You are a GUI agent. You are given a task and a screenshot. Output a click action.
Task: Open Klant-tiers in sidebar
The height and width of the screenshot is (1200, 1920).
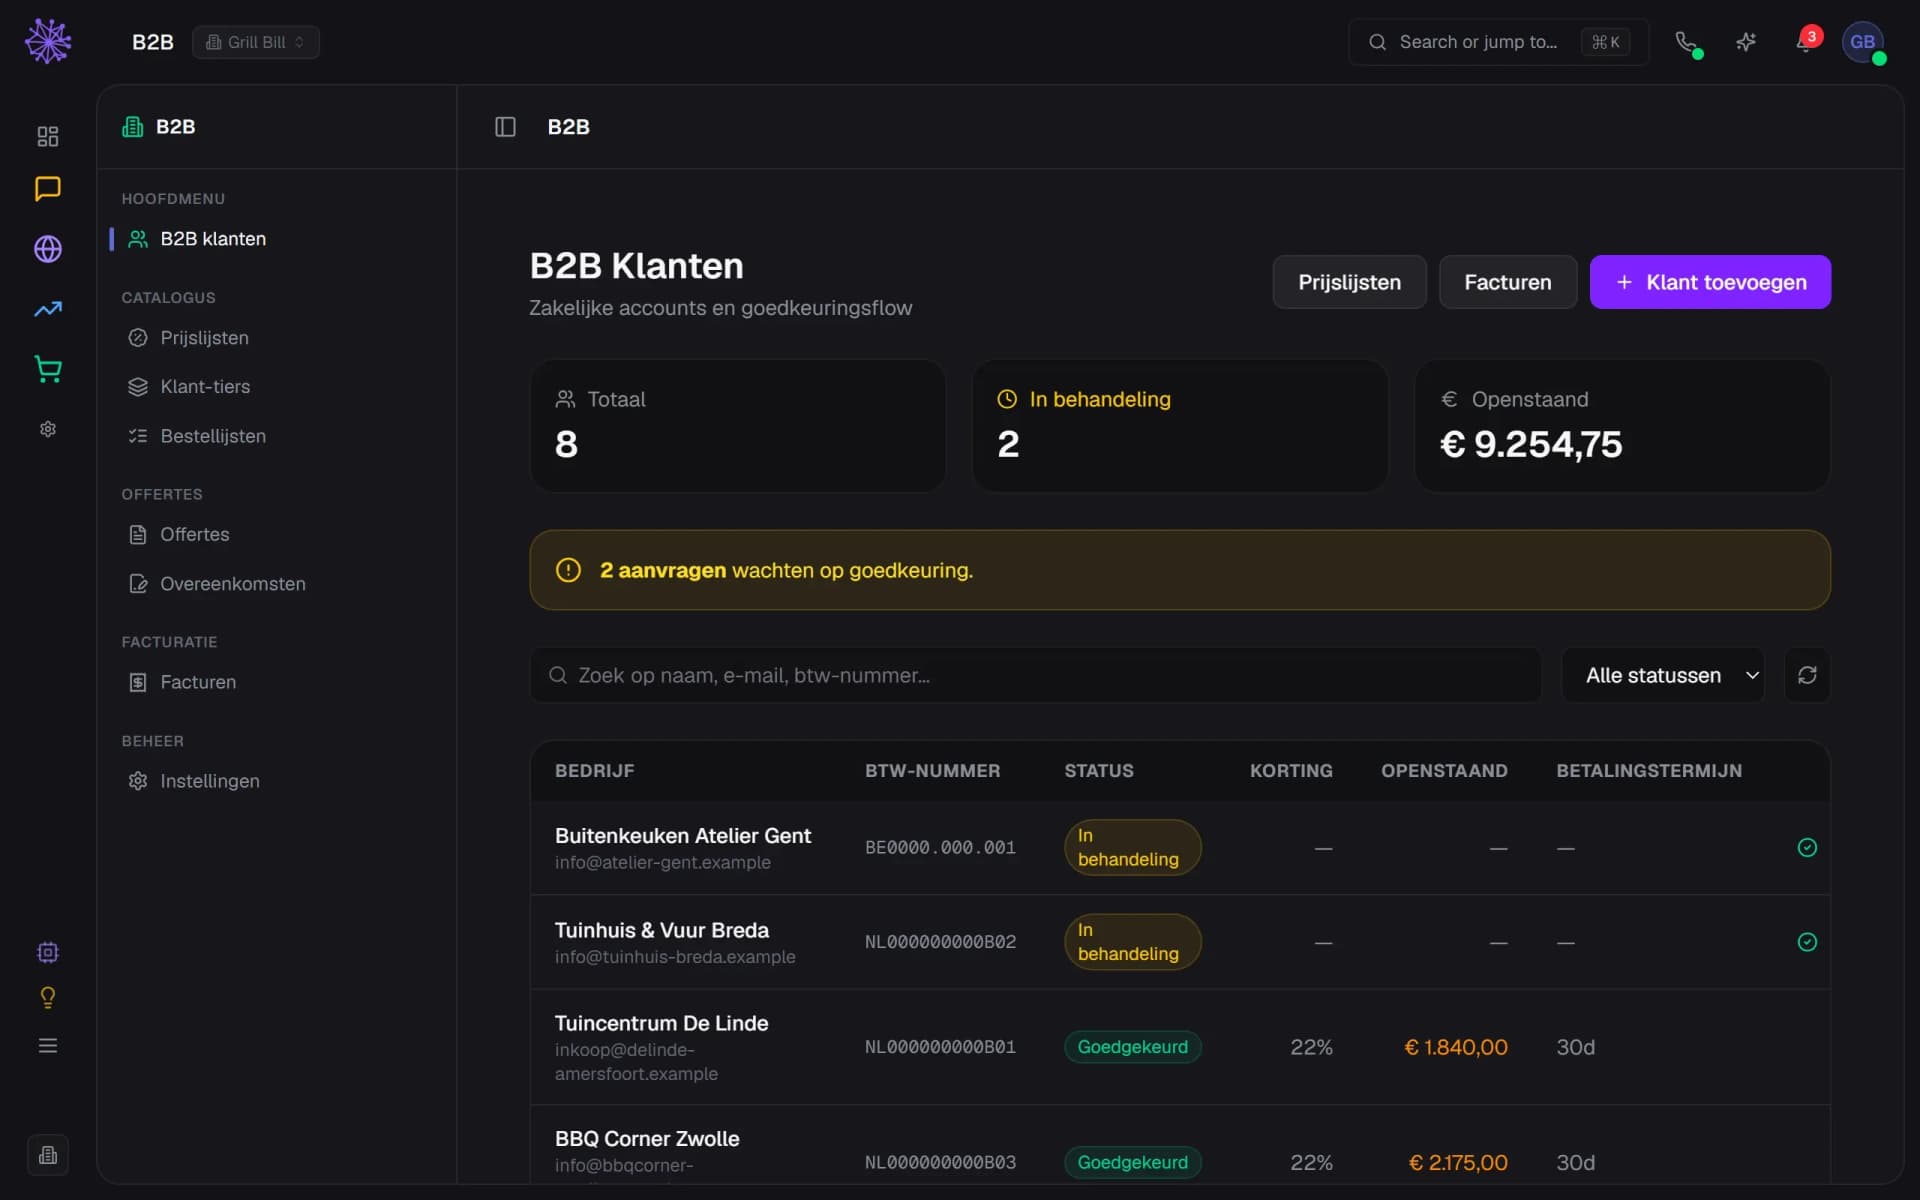(276, 387)
